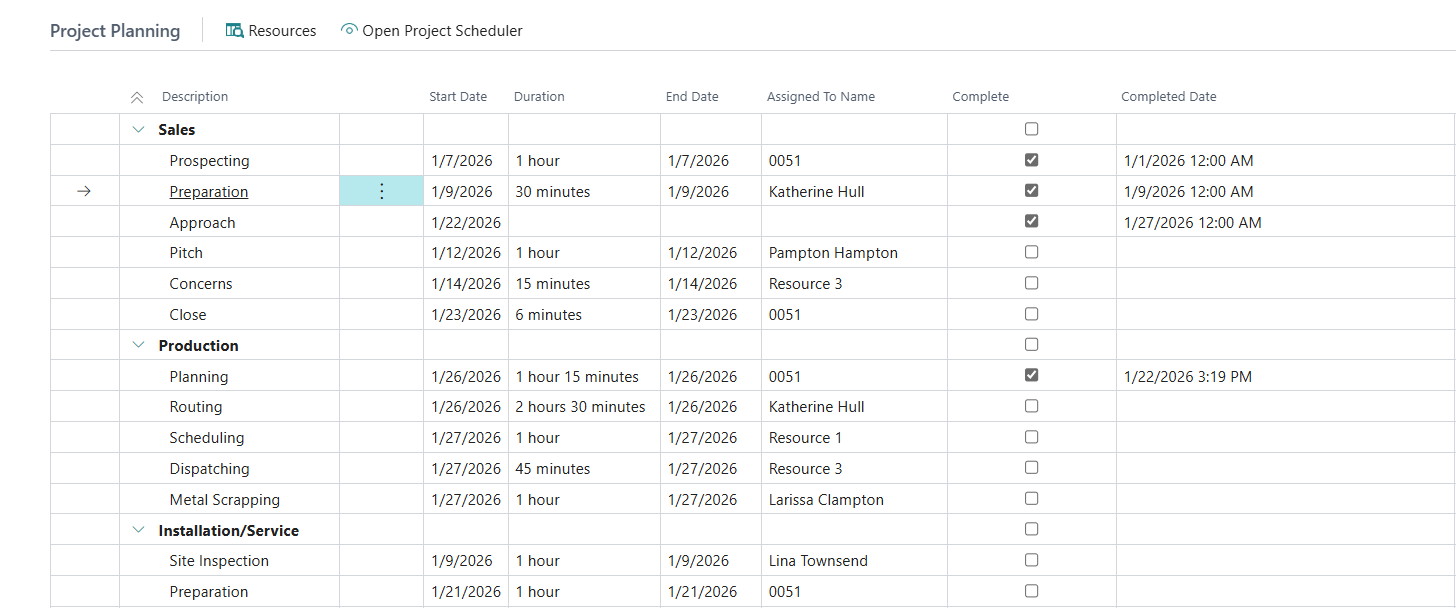The width and height of the screenshot is (1456, 608).
Task: Click the collapse-all double chevron icon
Action: point(137,97)
